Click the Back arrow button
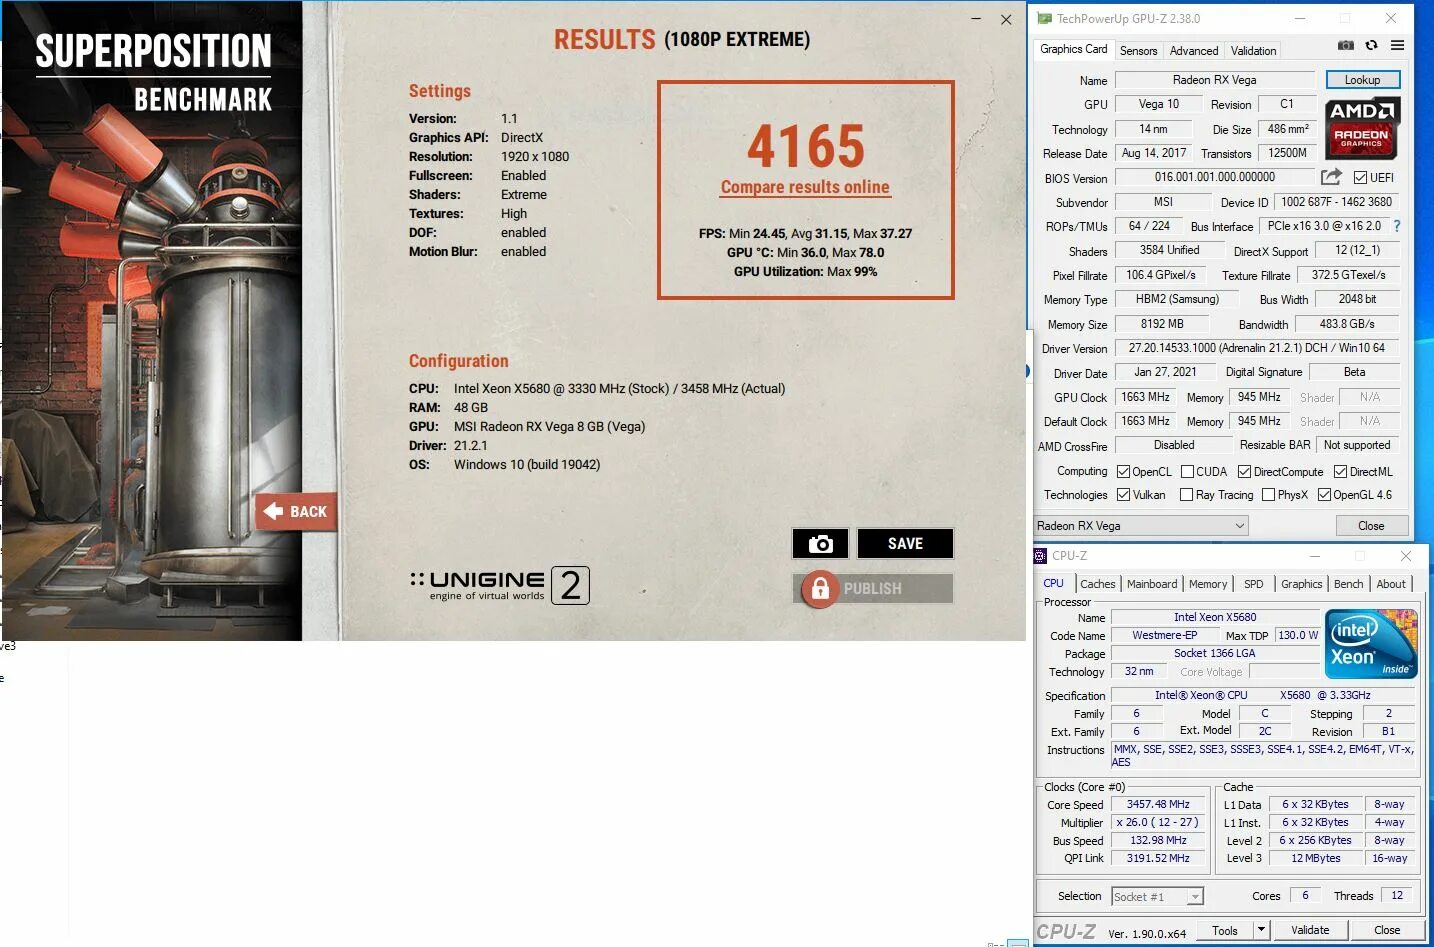 coord(295,511)
